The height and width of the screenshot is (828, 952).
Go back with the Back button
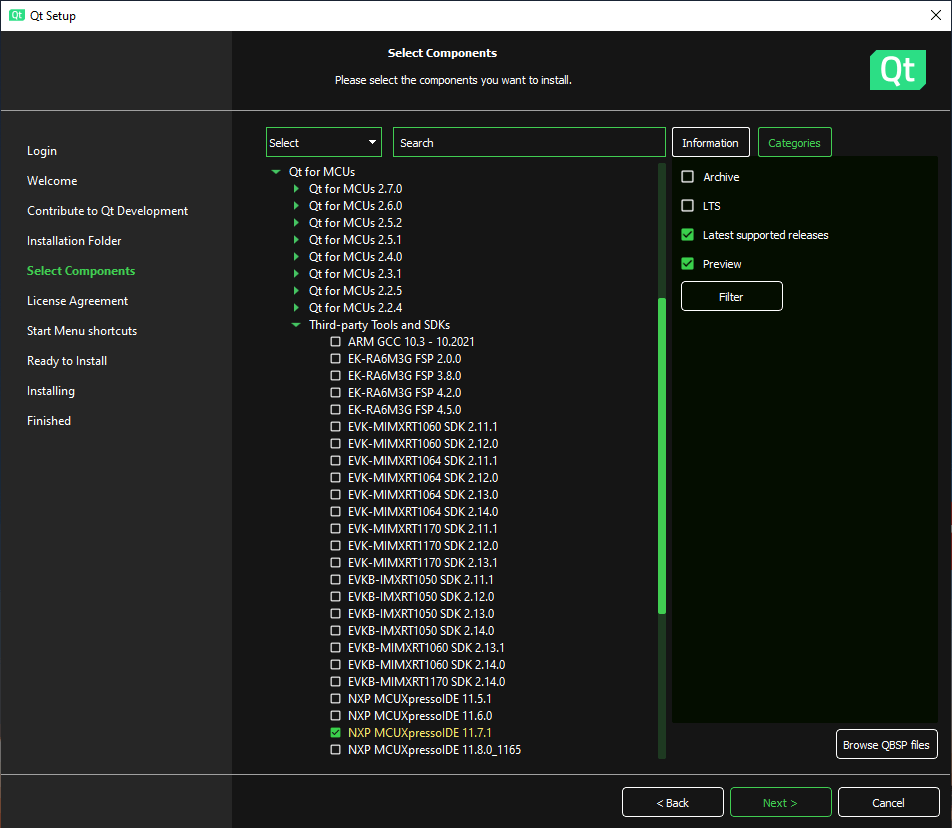(x=672, y=803)
